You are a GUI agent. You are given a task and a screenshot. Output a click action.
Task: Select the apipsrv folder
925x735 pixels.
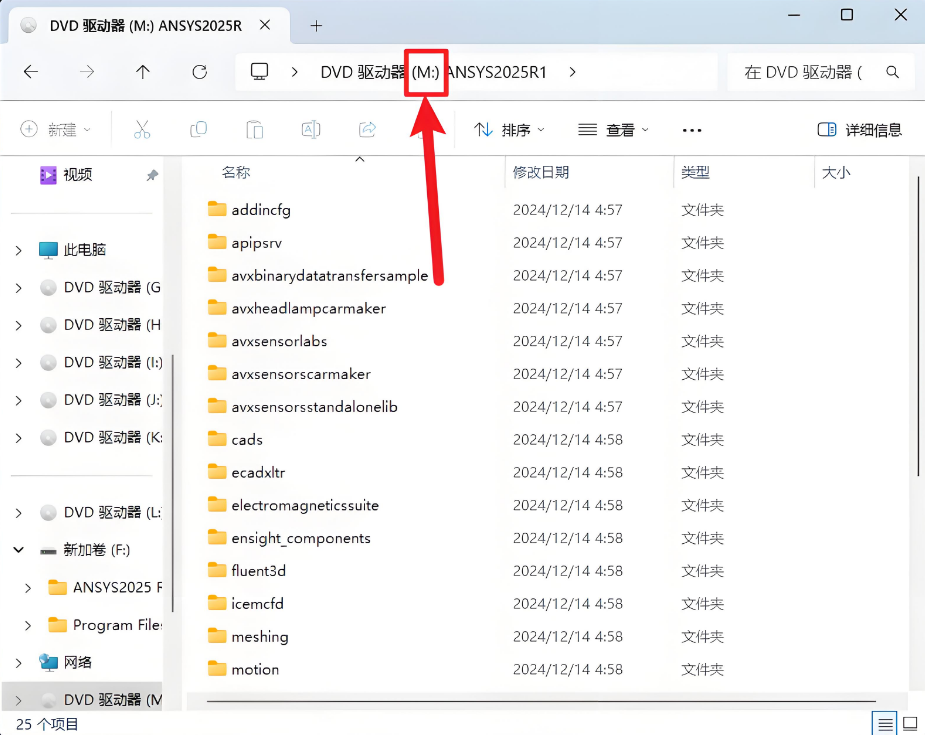coord(245,242)
